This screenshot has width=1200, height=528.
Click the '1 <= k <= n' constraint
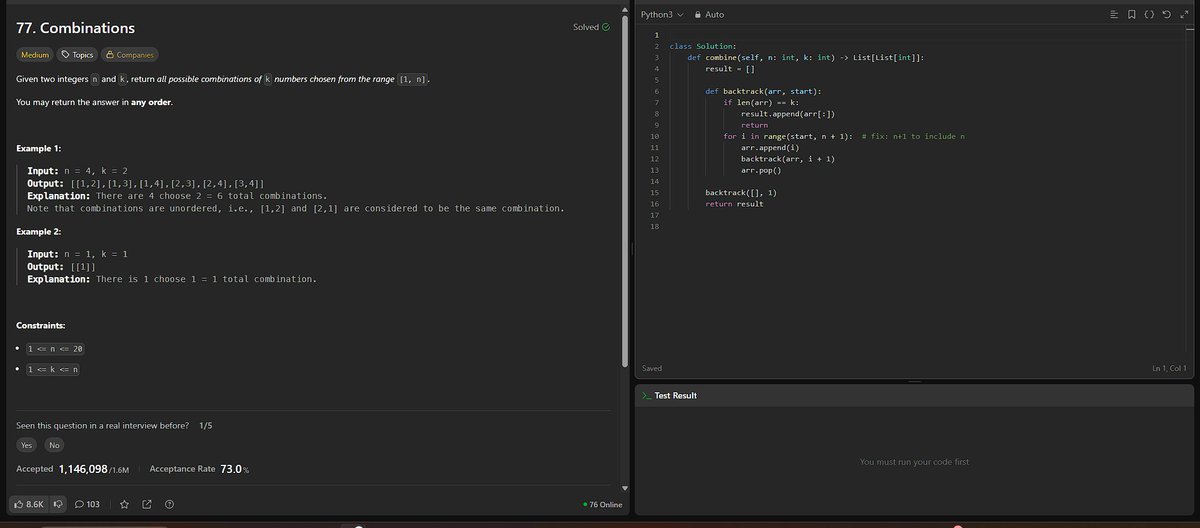click(x=53, y=370)
